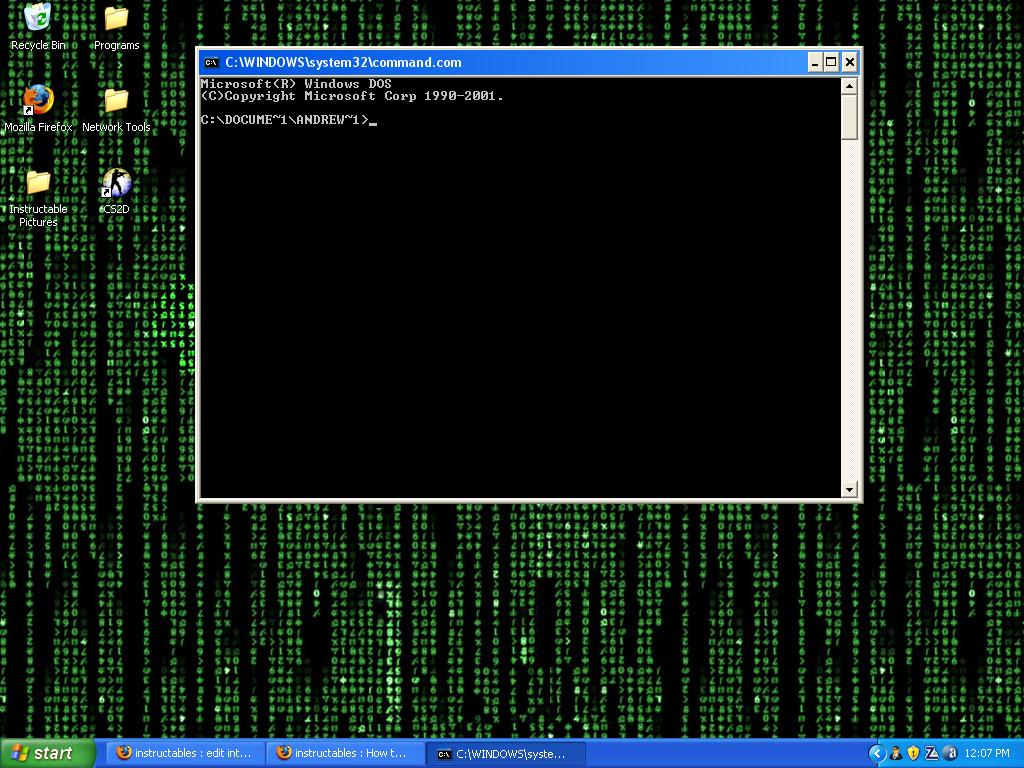Screen dimensions: 1024x768
Task: Open the yellow security shield tray icon
Action: point(914,754)
